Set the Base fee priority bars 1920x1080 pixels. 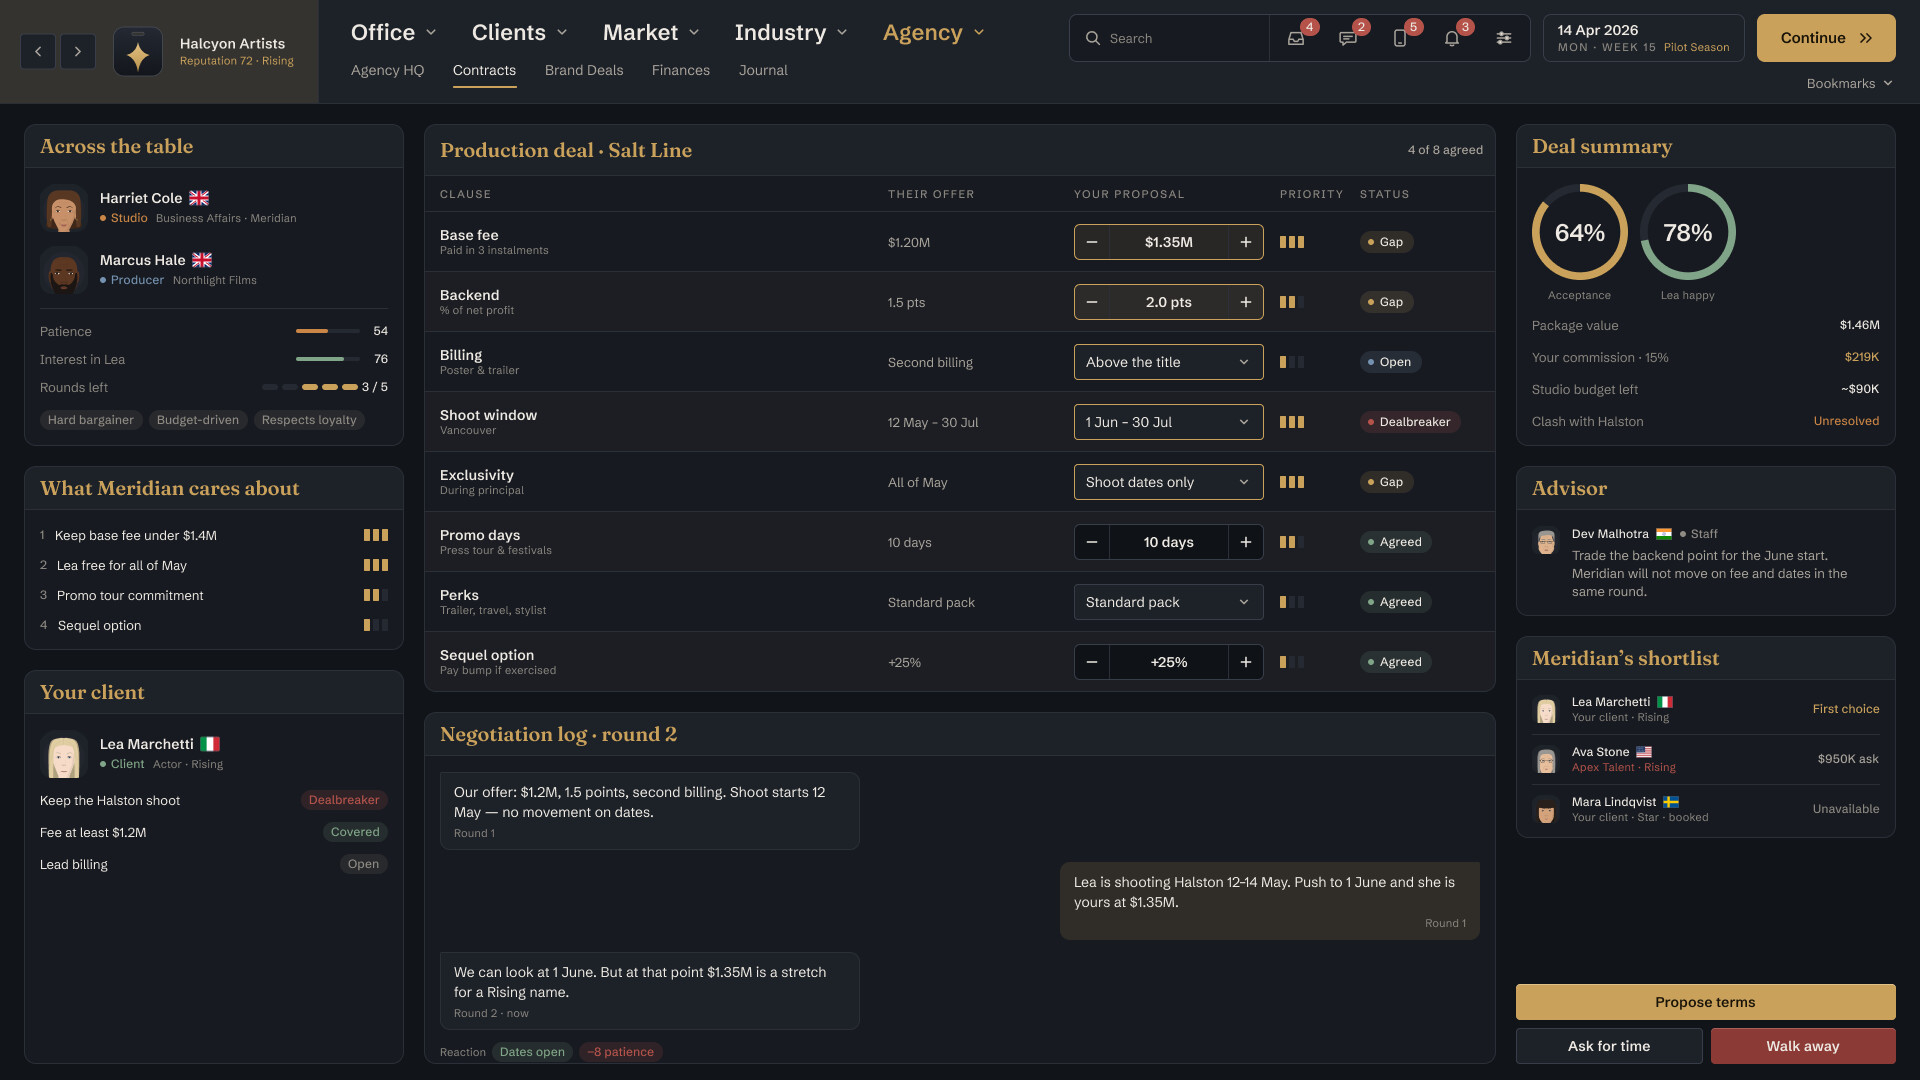(x=1292, y=242)
